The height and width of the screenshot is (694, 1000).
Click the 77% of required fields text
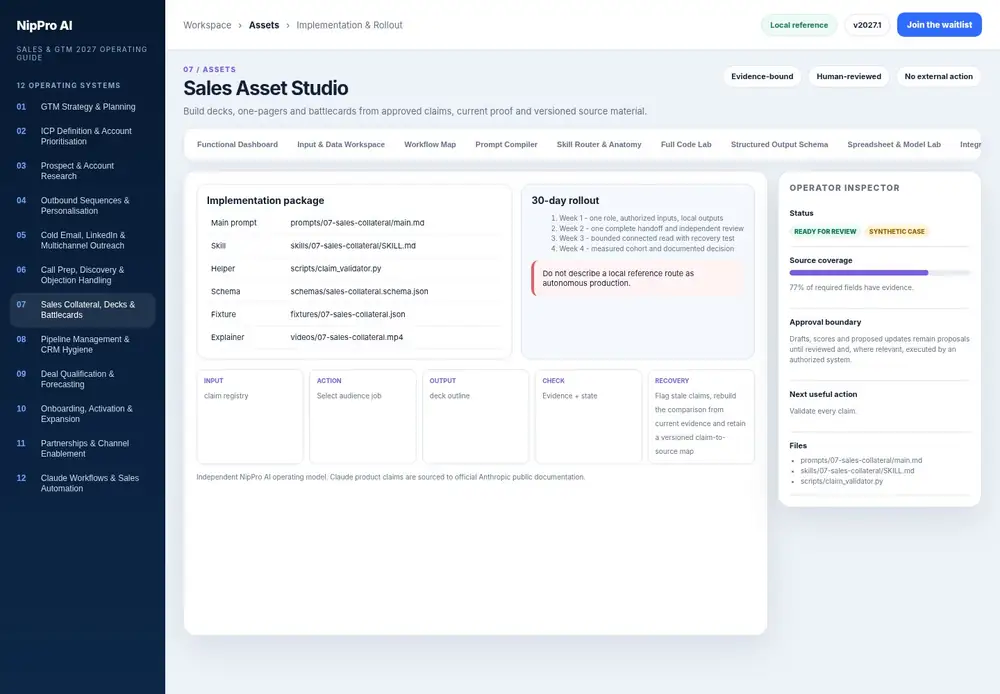pyautogui.click(x=851, y=288)
